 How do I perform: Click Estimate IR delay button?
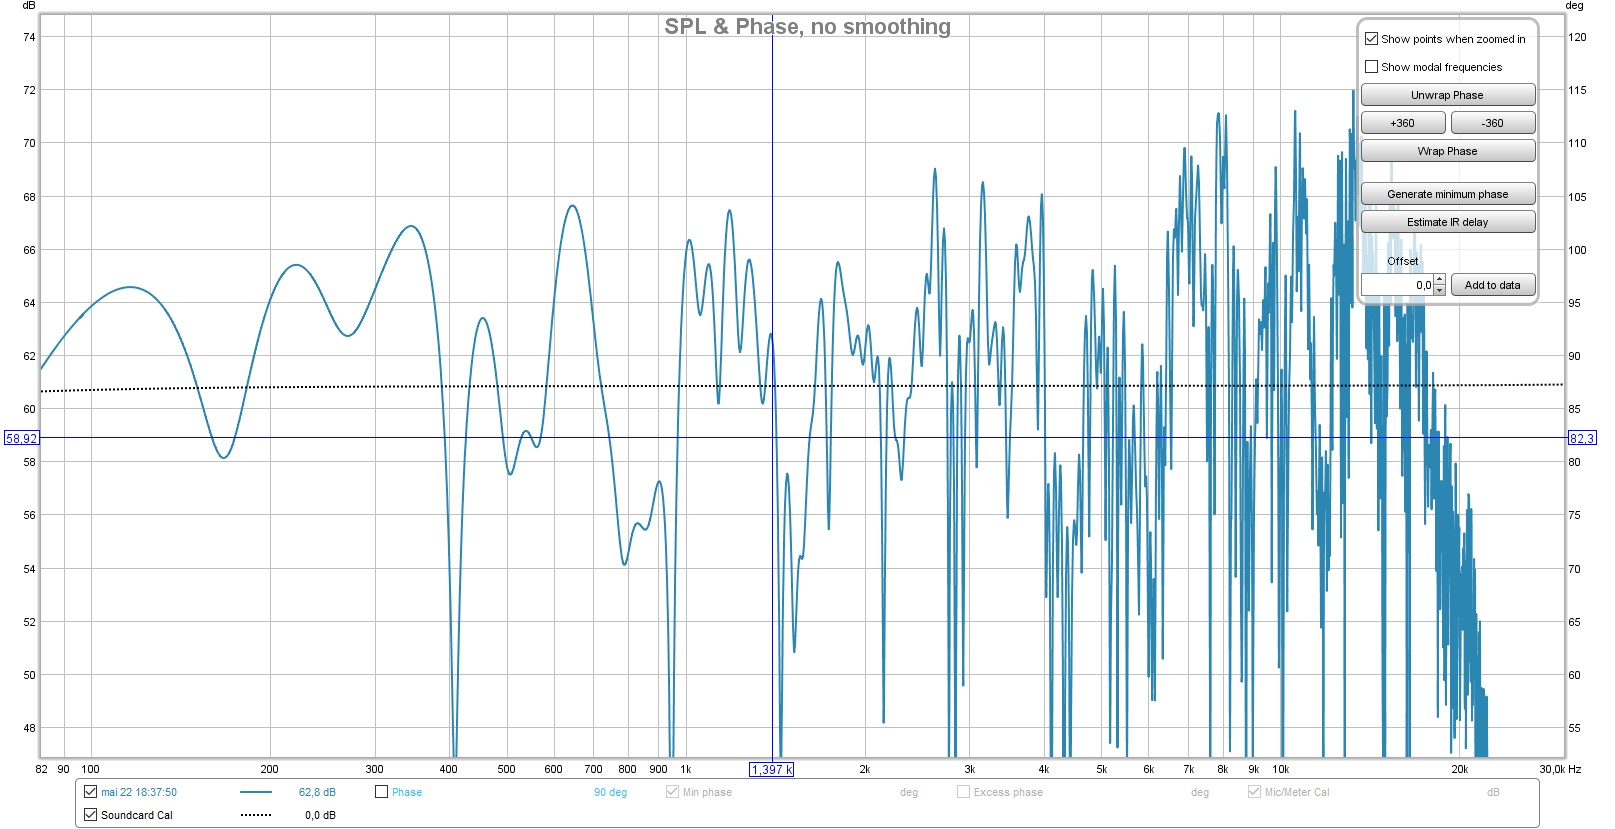[x=1447, y=222]
